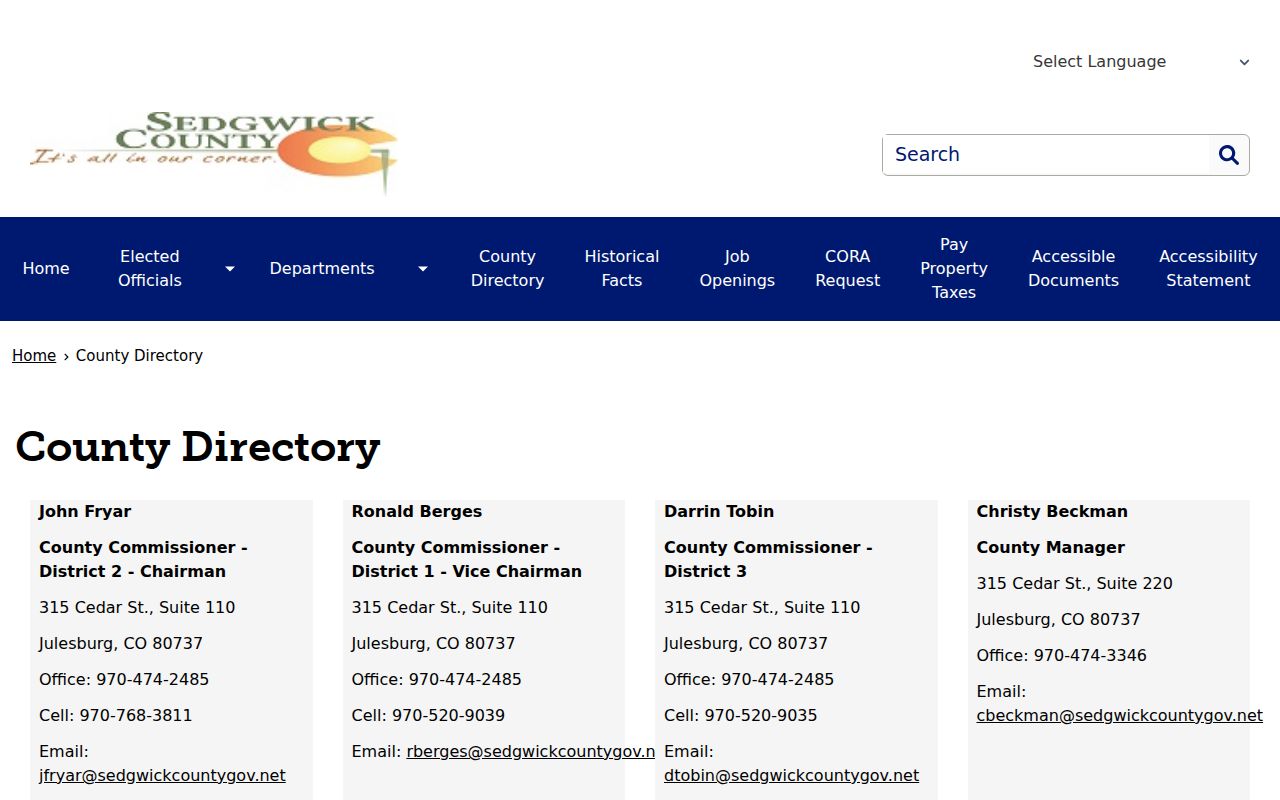Open the Select Language dropdown

pos(1140,62)
